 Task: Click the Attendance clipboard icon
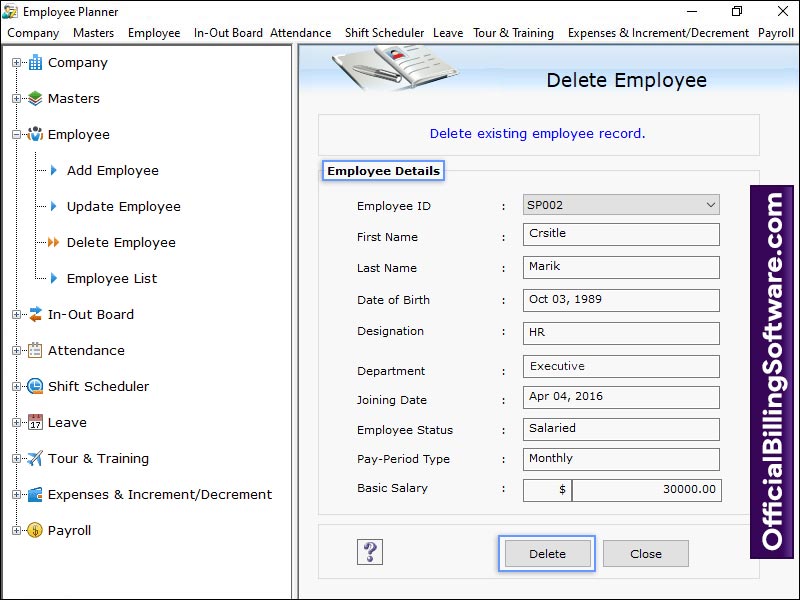[x=35, y=351]
